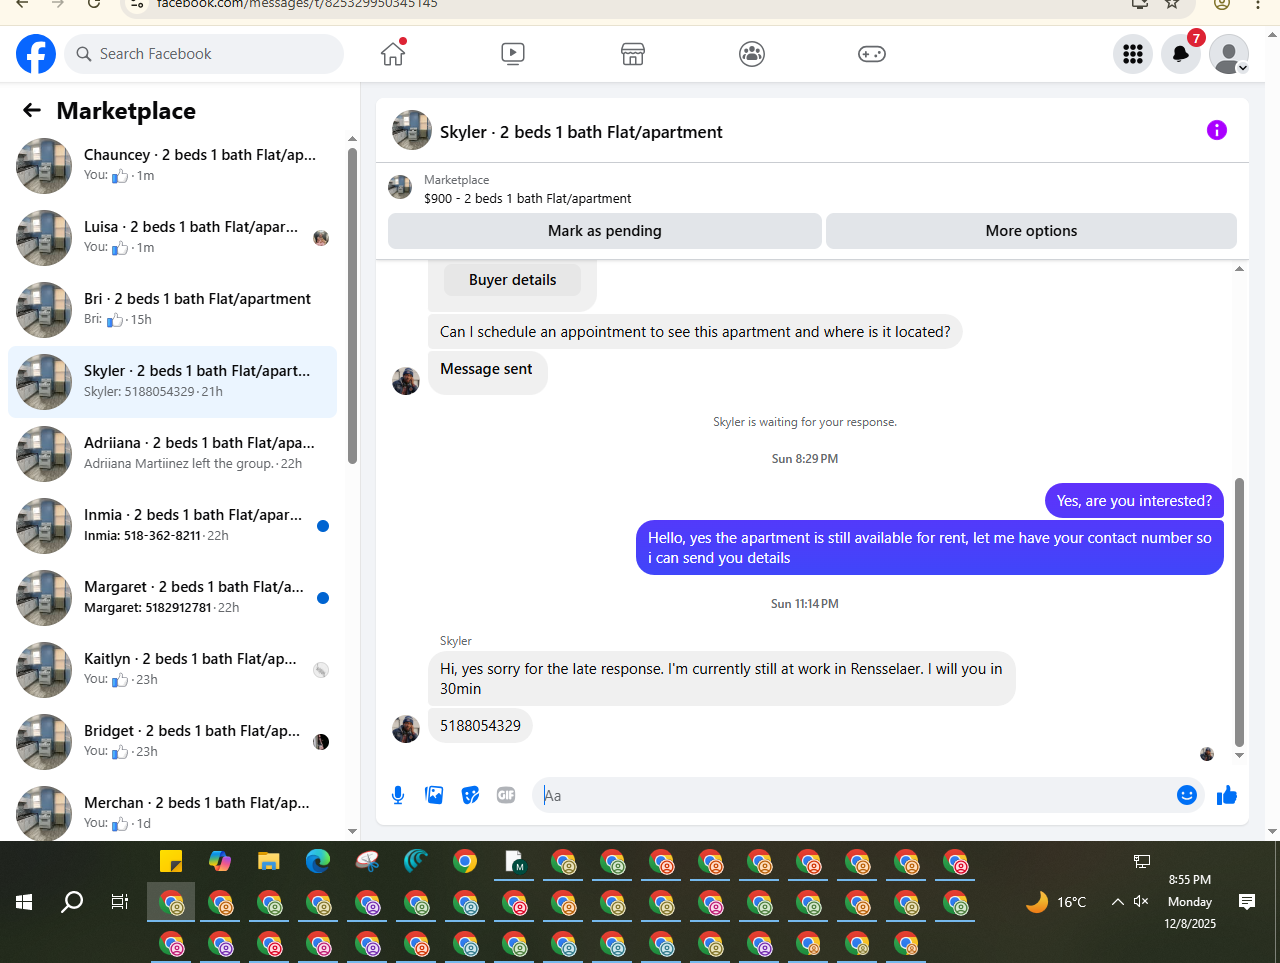This screenshot has height=963, width=1280.
Task: Open the '$900 - 2 beds 1 bath Flat/apartment' listing
Action: click(527, 198)
